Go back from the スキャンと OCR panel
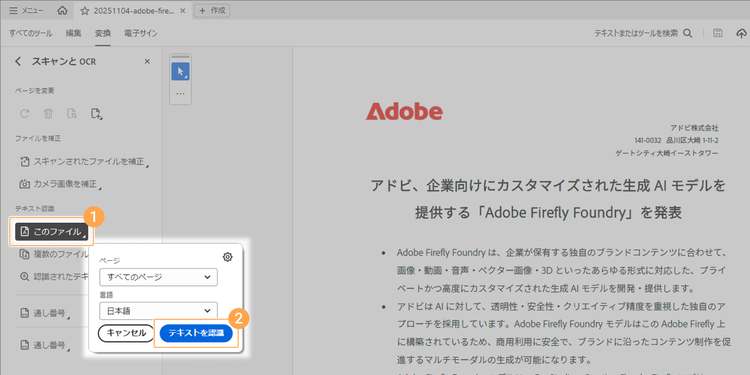 point(18,61)
